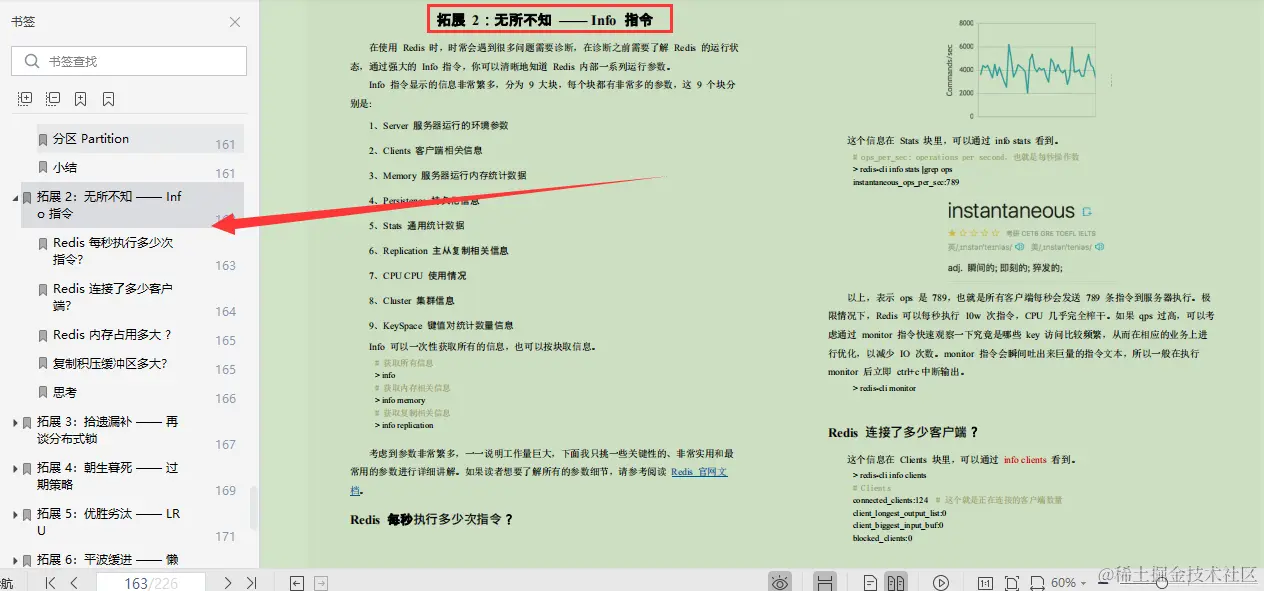Image resolution: width=1264 pixels, height=591 pixels.
Task: Activate fit-to-page zoom icon
Action: click(x=1012, y=581)
